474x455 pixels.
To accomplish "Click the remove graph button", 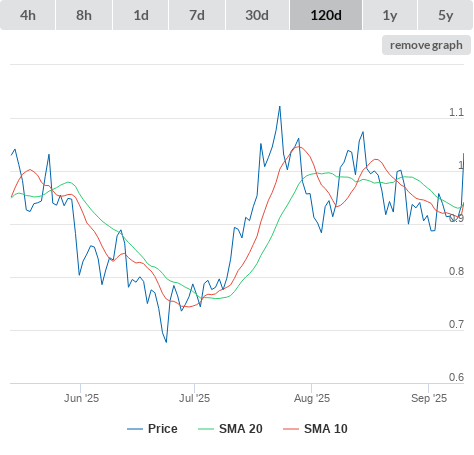I will pos(426,45).
